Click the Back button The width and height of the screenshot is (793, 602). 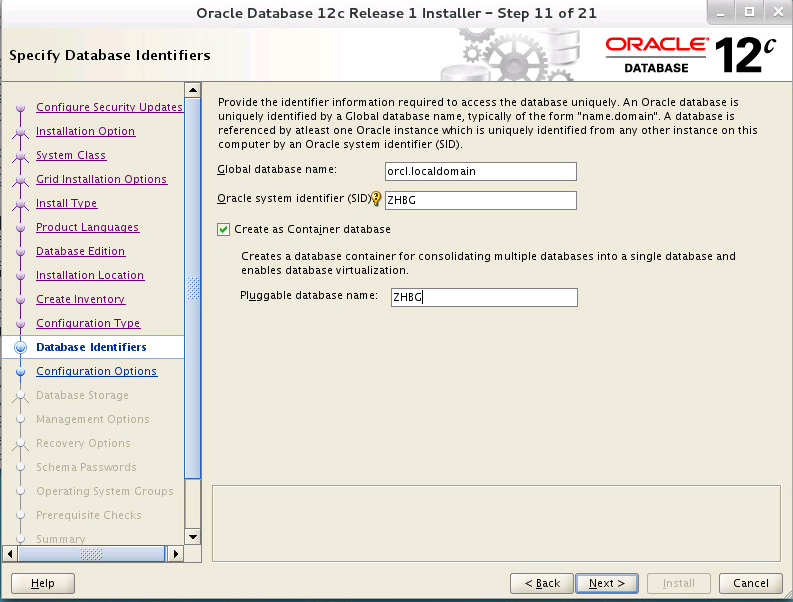click(542, 583)
